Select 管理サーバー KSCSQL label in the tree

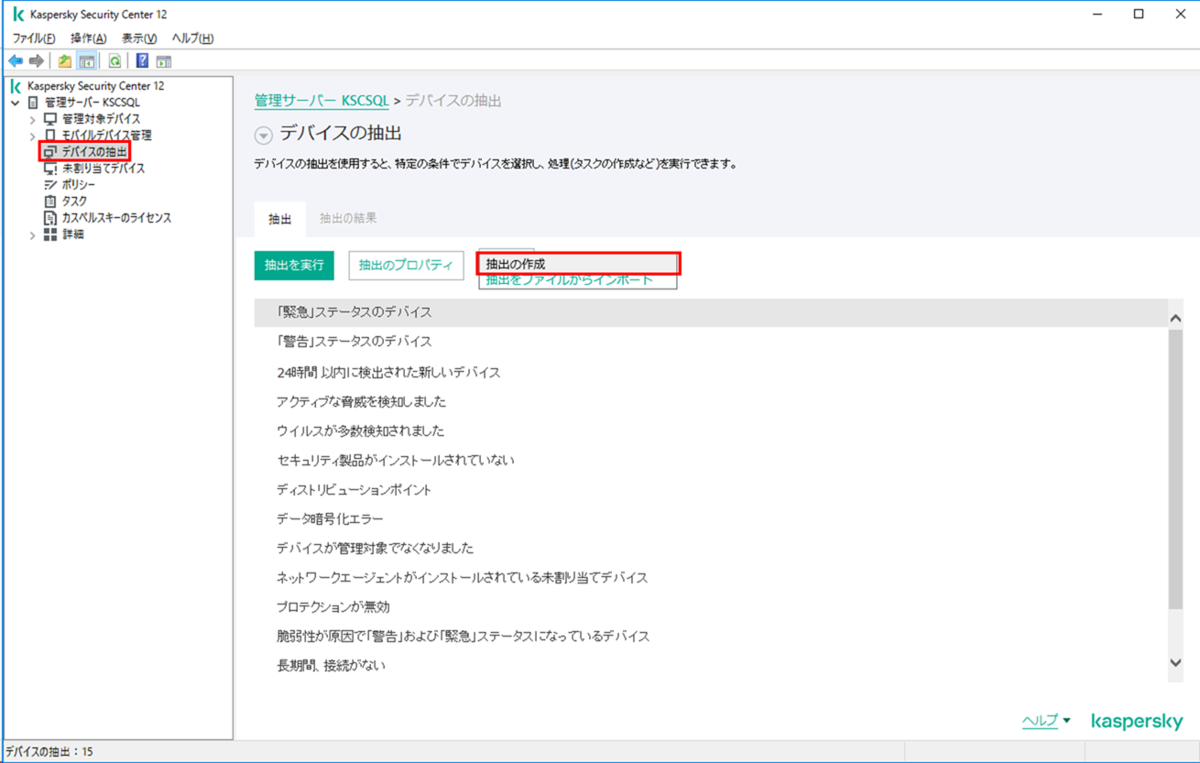92,102
